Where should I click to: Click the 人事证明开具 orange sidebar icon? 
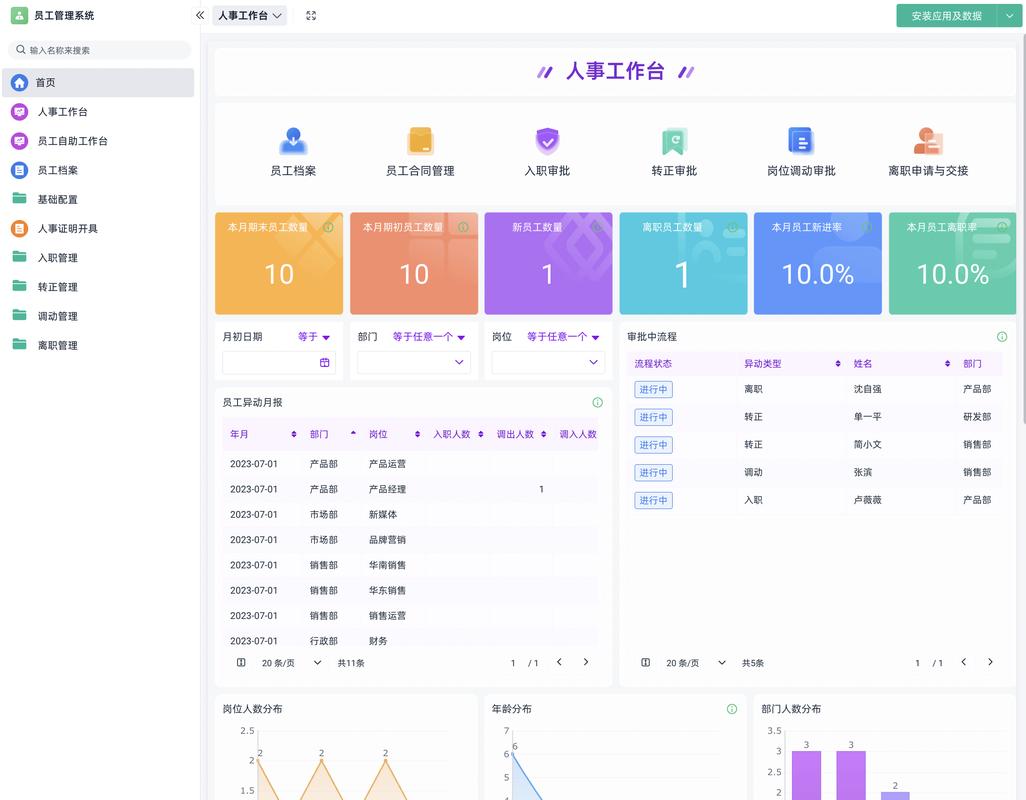(x=20, y=228)
